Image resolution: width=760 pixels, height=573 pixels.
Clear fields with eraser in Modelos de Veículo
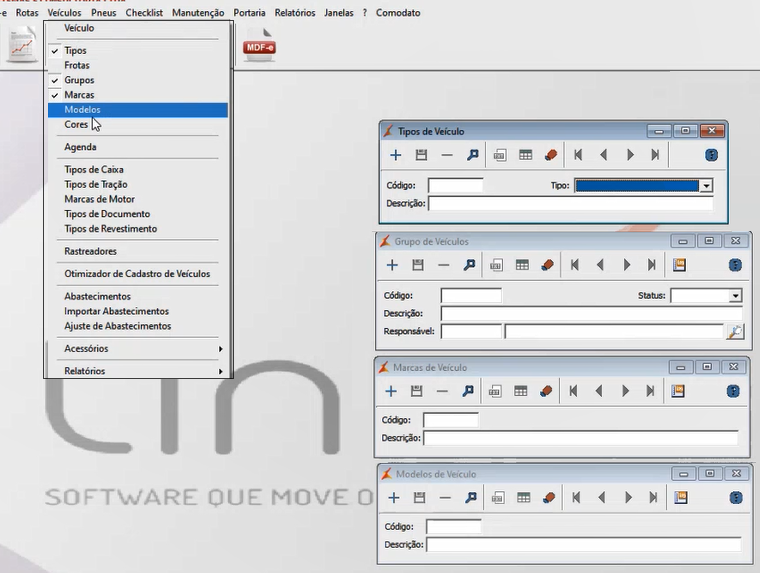tap(549, 498)
